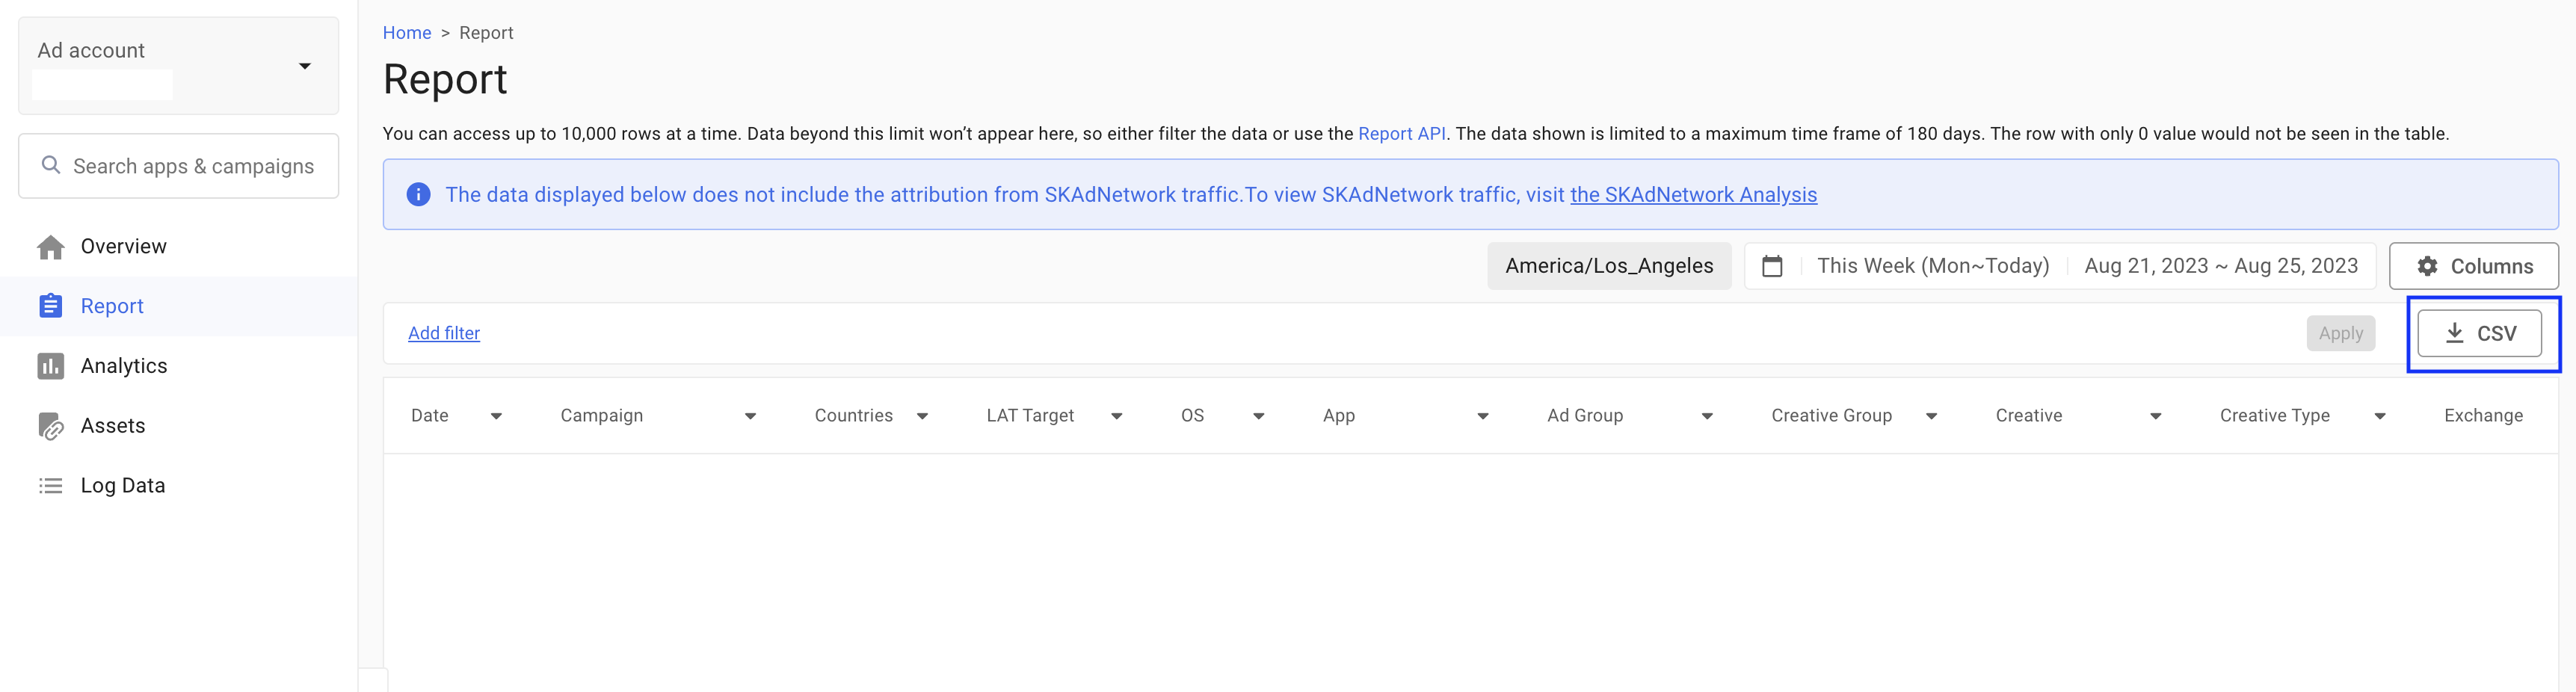Select the Assets icon in the sidebar
The height and width of the screenshot is (692, 2576).
[x=50, y=425]
